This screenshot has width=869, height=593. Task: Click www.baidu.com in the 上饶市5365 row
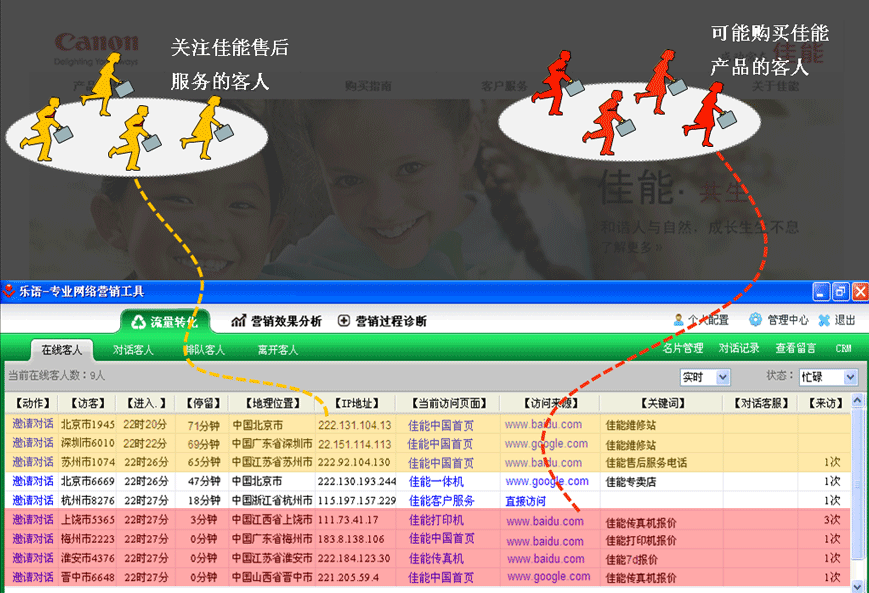click(x=545, y=521)
